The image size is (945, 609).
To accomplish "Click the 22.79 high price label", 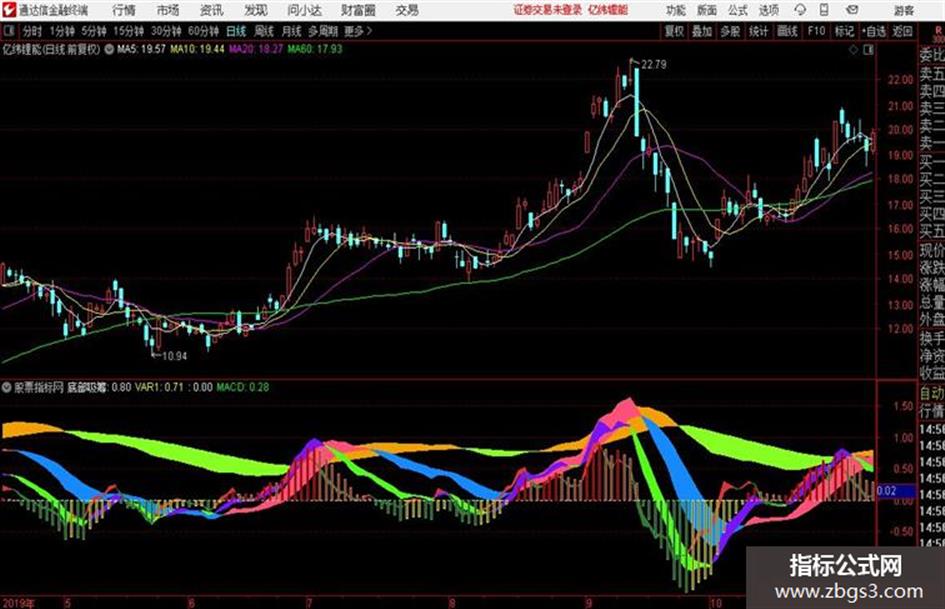I will [x=654, y=64].
